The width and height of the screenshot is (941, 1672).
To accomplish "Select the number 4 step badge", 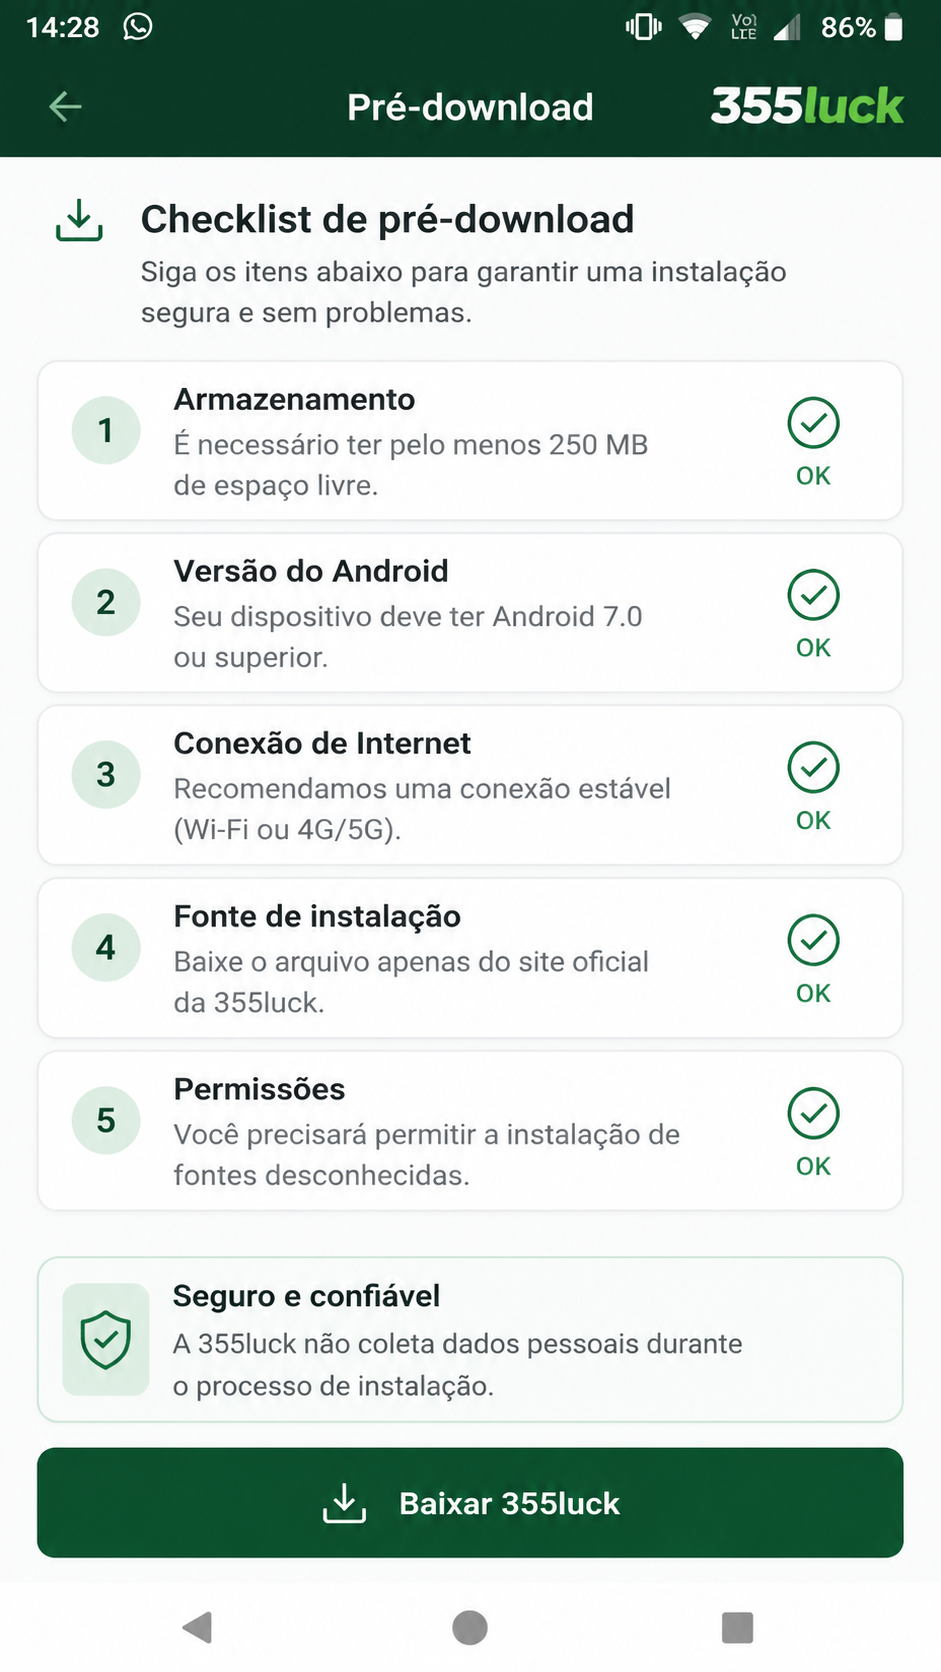I will [x=106, y=947].
